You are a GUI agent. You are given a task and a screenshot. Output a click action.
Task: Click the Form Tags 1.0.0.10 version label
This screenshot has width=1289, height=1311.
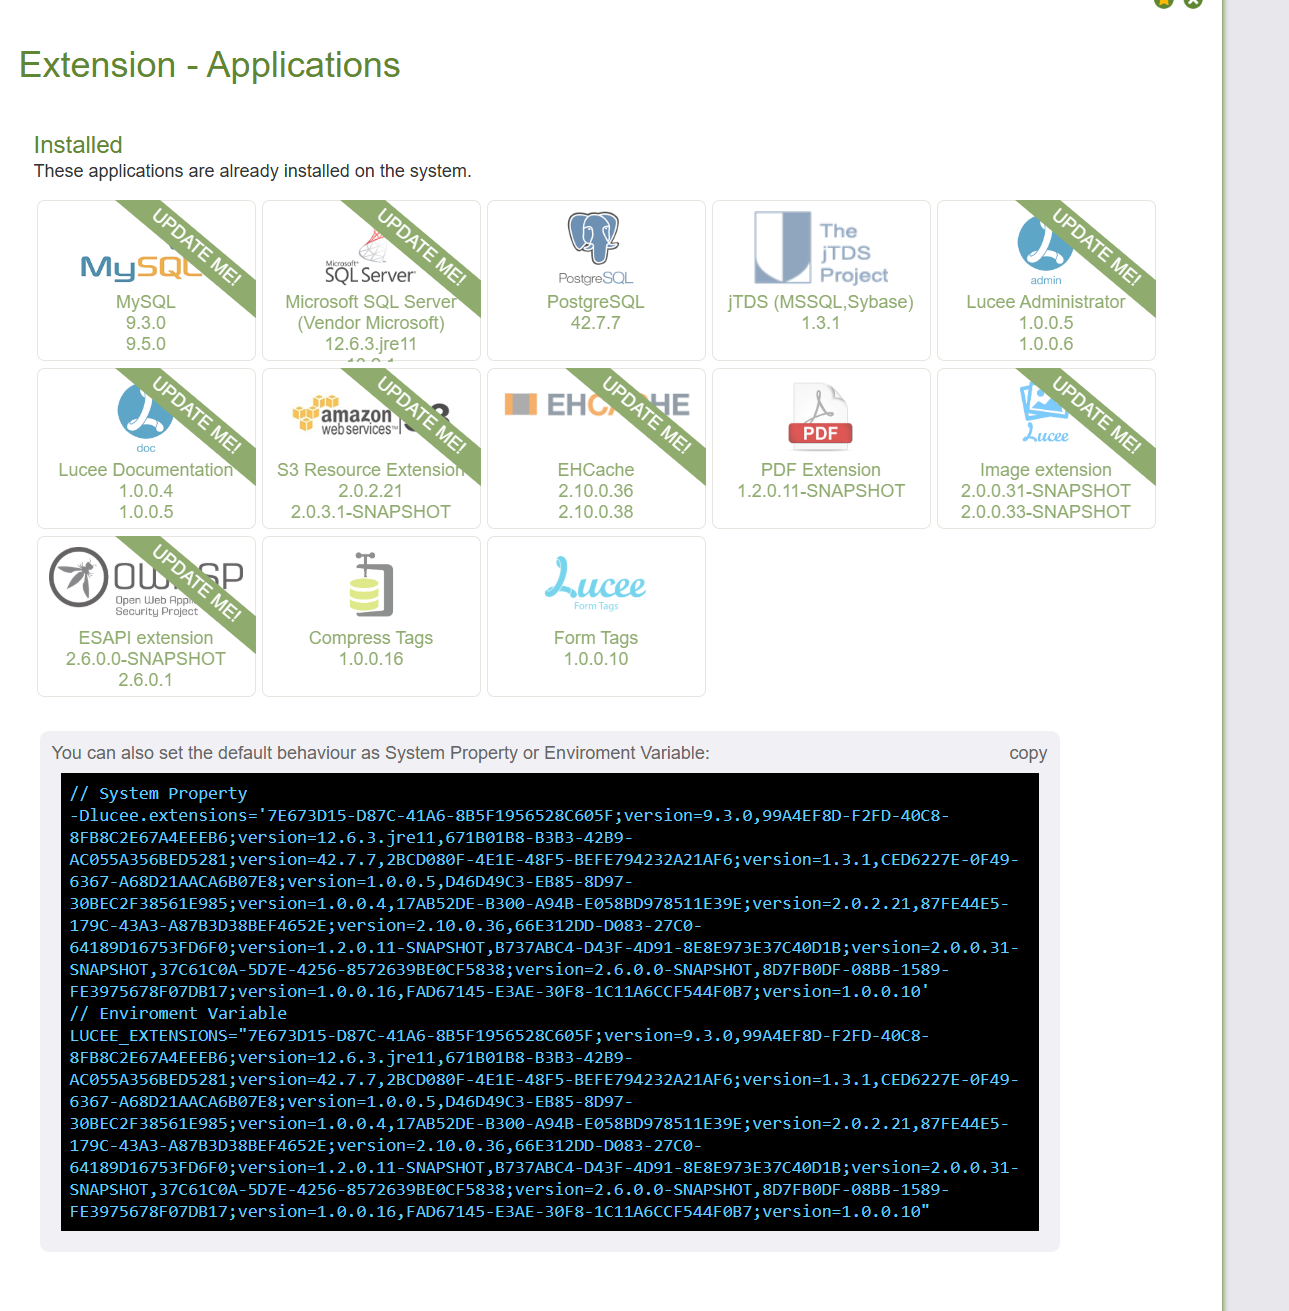click(595, 659)
